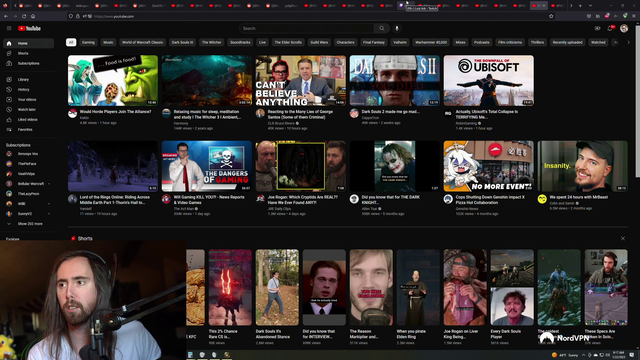Select World of Warcraft Classic chip
Image resolution: width=640 pixels, height=360 pixels.
pyautogui.click(x=142, y=42)
